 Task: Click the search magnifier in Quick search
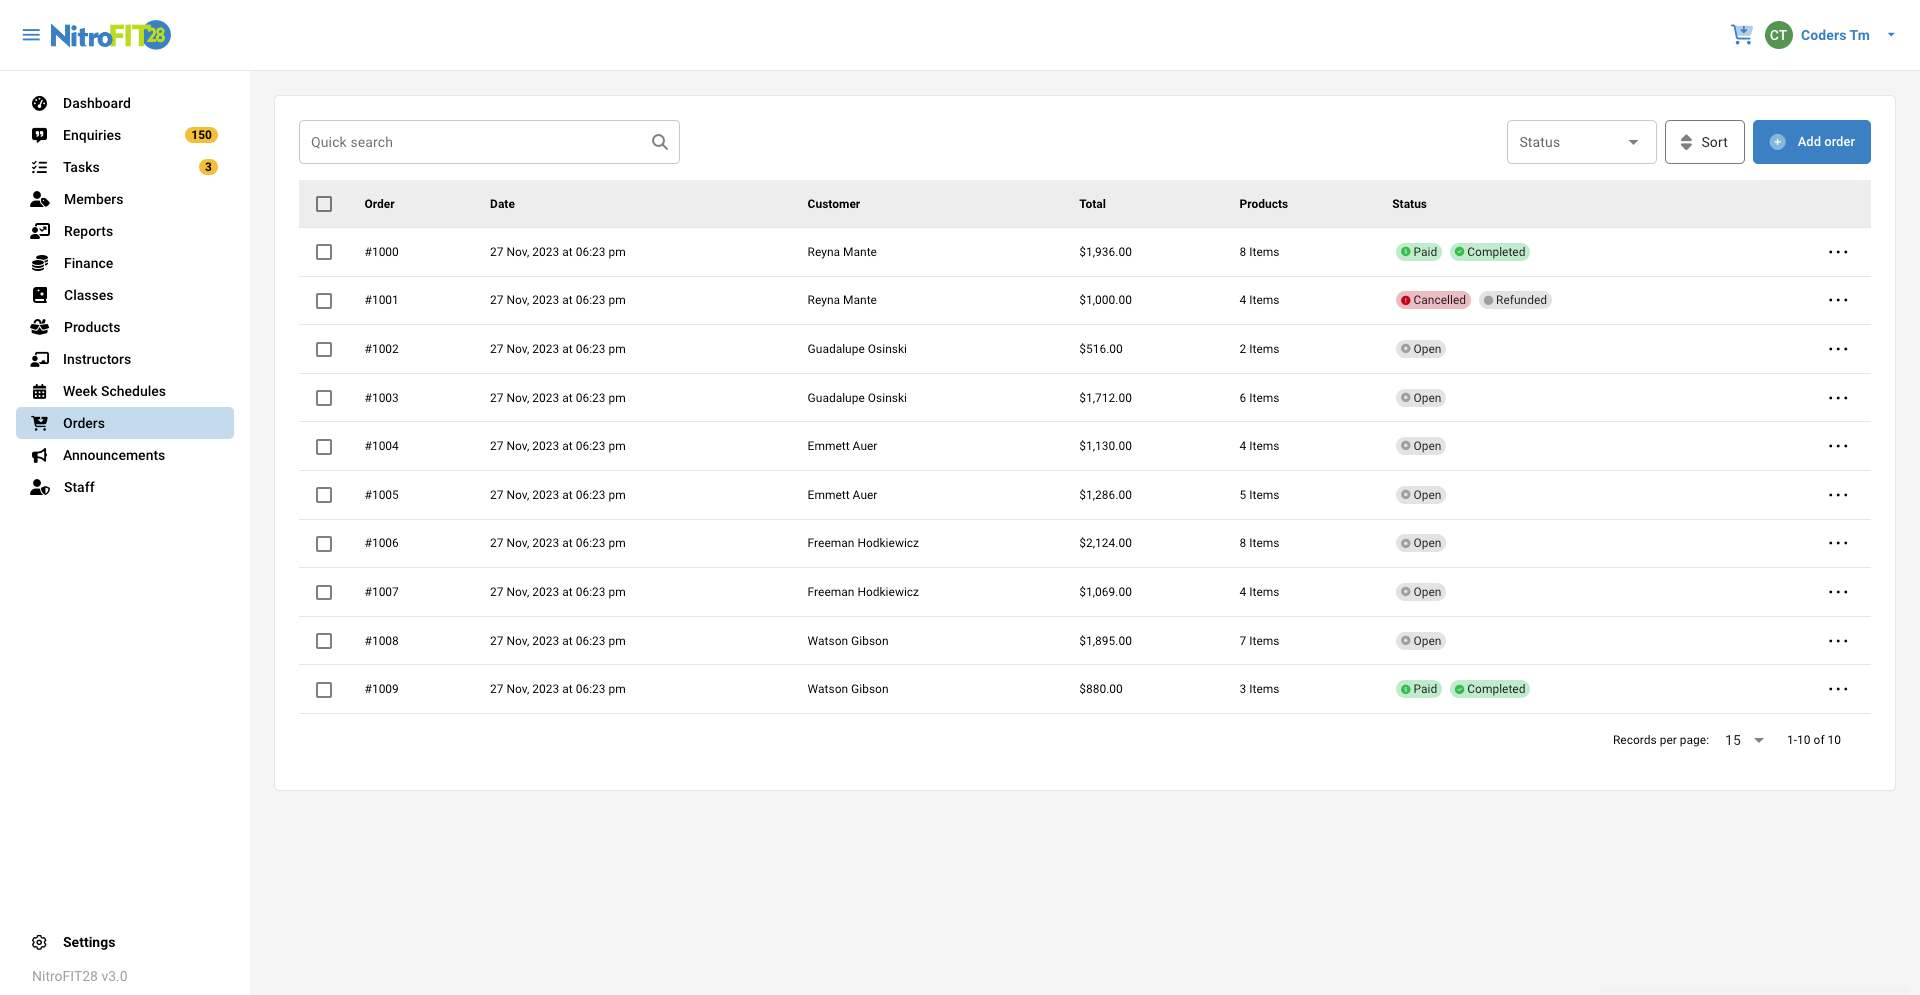(x=659, y=141)
